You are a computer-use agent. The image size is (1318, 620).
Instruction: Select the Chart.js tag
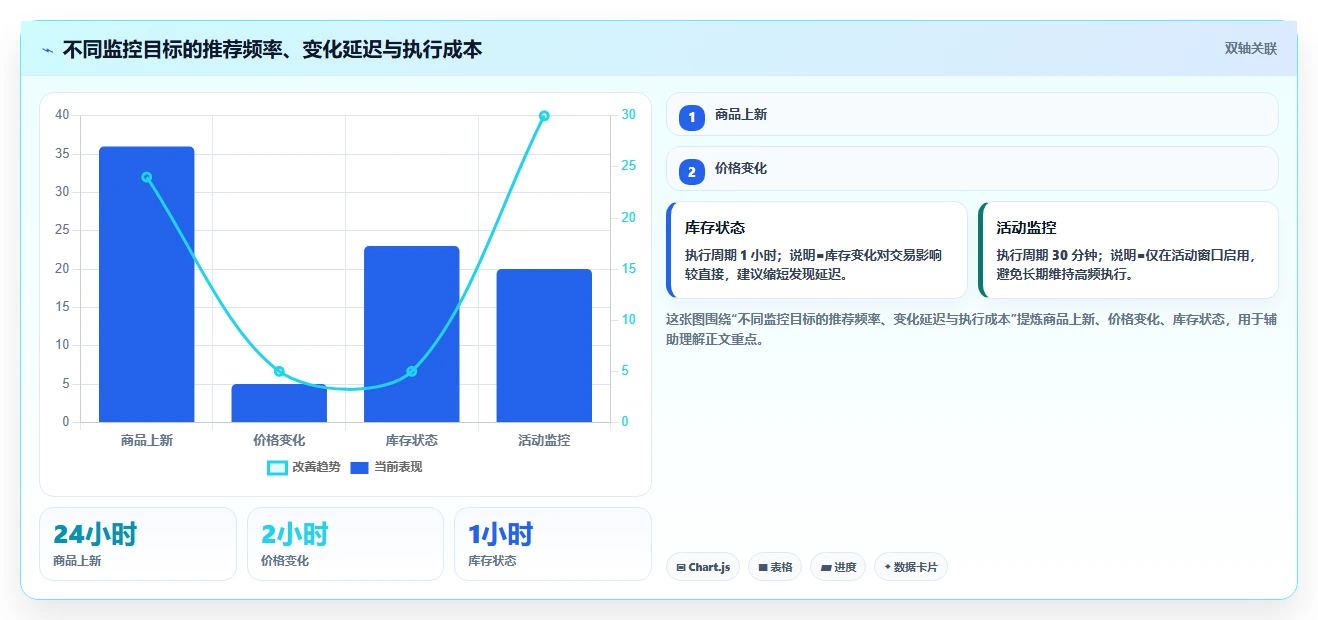[703, 567]
